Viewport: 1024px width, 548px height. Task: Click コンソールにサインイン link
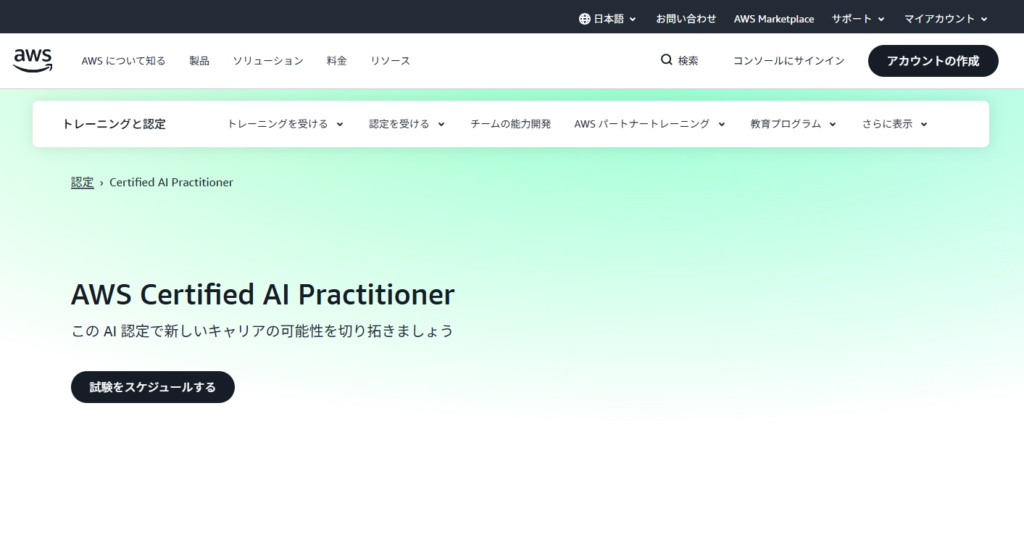click(x=788, y=61)
